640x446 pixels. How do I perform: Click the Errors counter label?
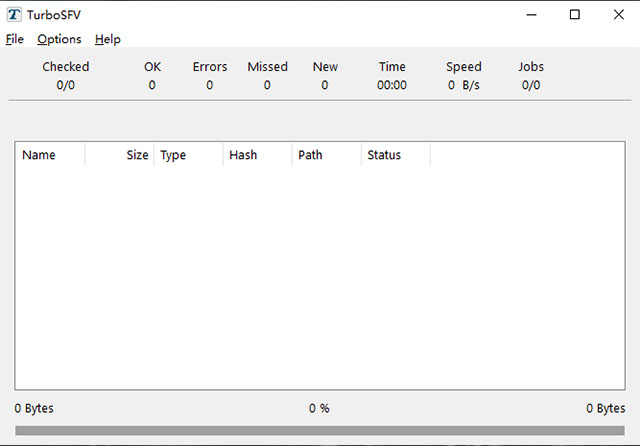click(x=210, y=67)
